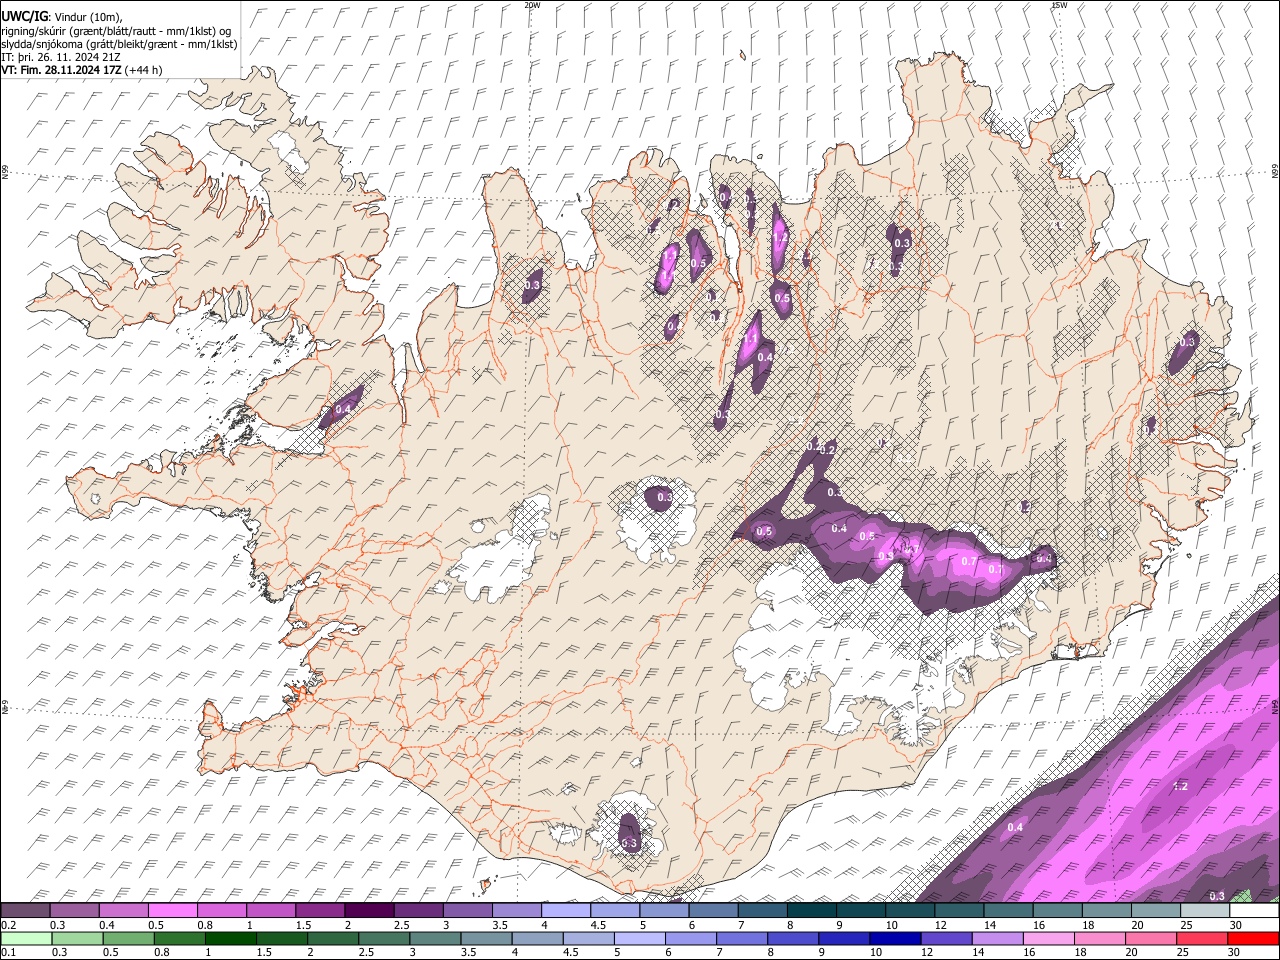Click the 'UWC/IG: Vindur (10m)' title text
The width and height of the screenshot is (1280, 960).
click(x=62, y=17)
